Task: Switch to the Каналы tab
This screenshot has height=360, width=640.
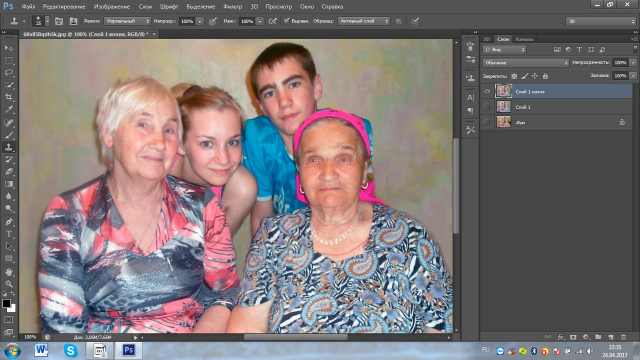Action: click(524, 39)
